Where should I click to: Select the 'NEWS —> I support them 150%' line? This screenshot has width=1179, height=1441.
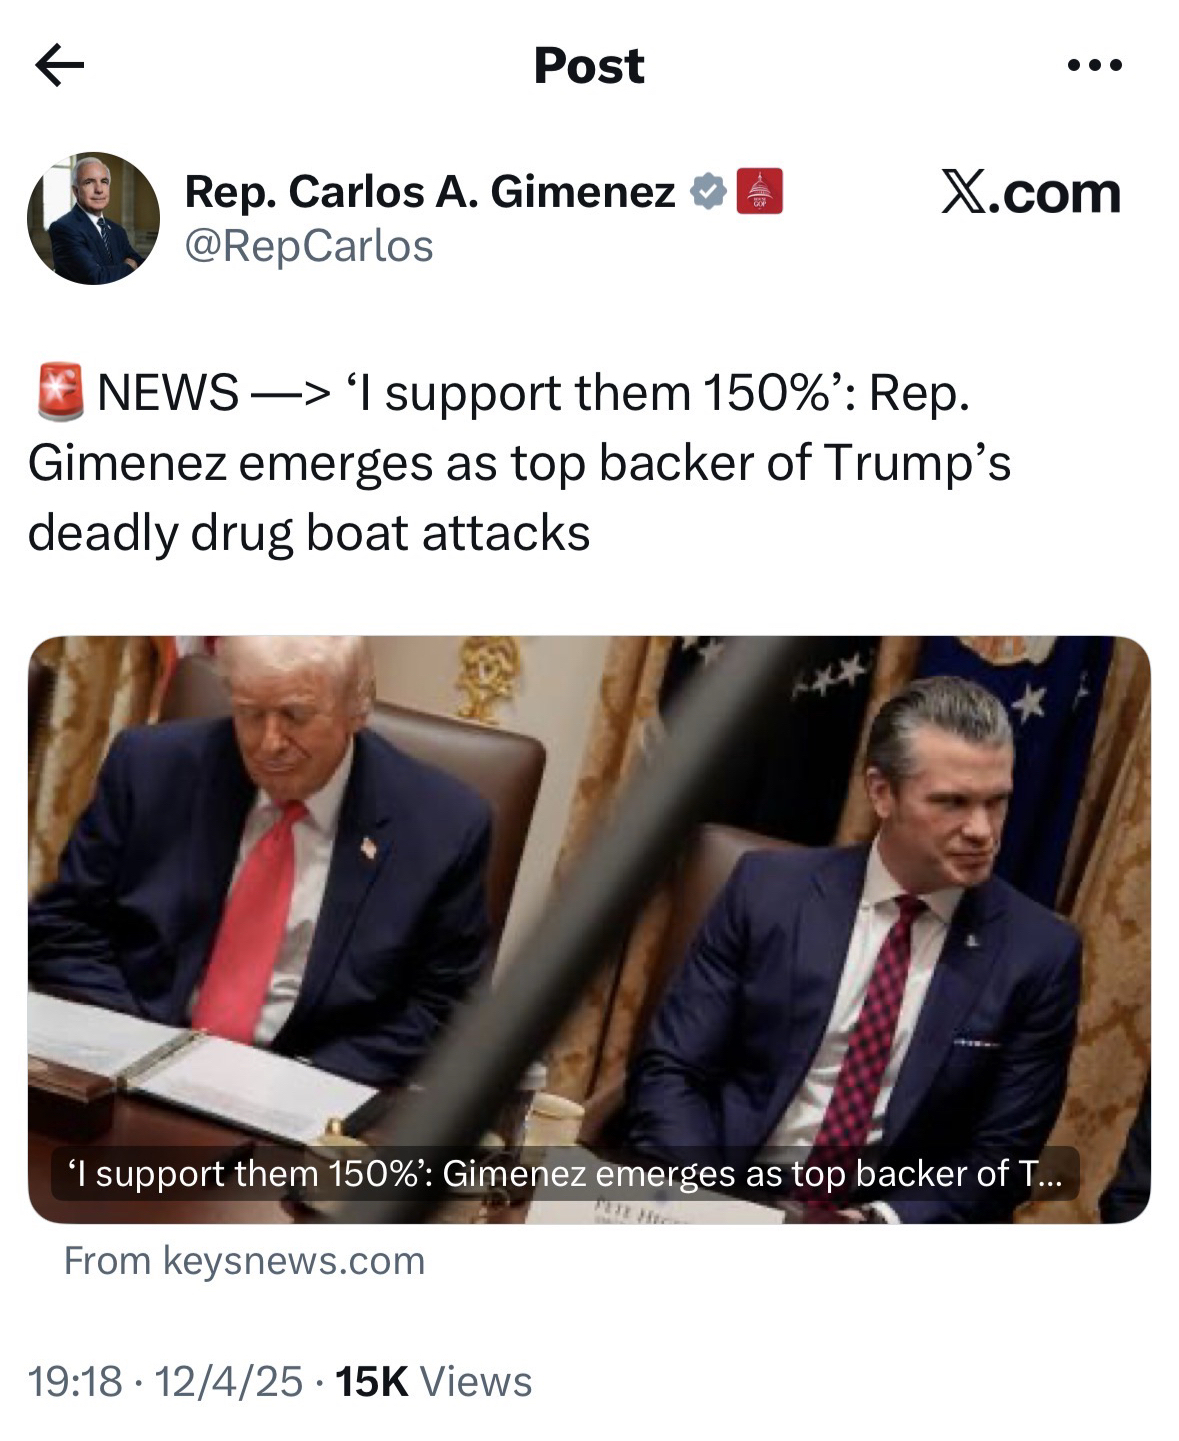click(x=534, y=392)
